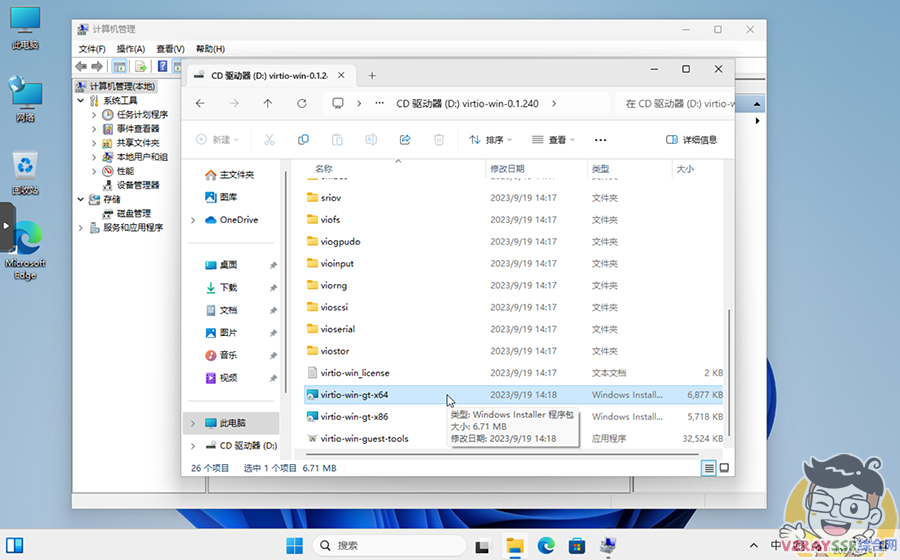Go back with Explorer back arrow
900x560 pixels.
pos(200,103)
